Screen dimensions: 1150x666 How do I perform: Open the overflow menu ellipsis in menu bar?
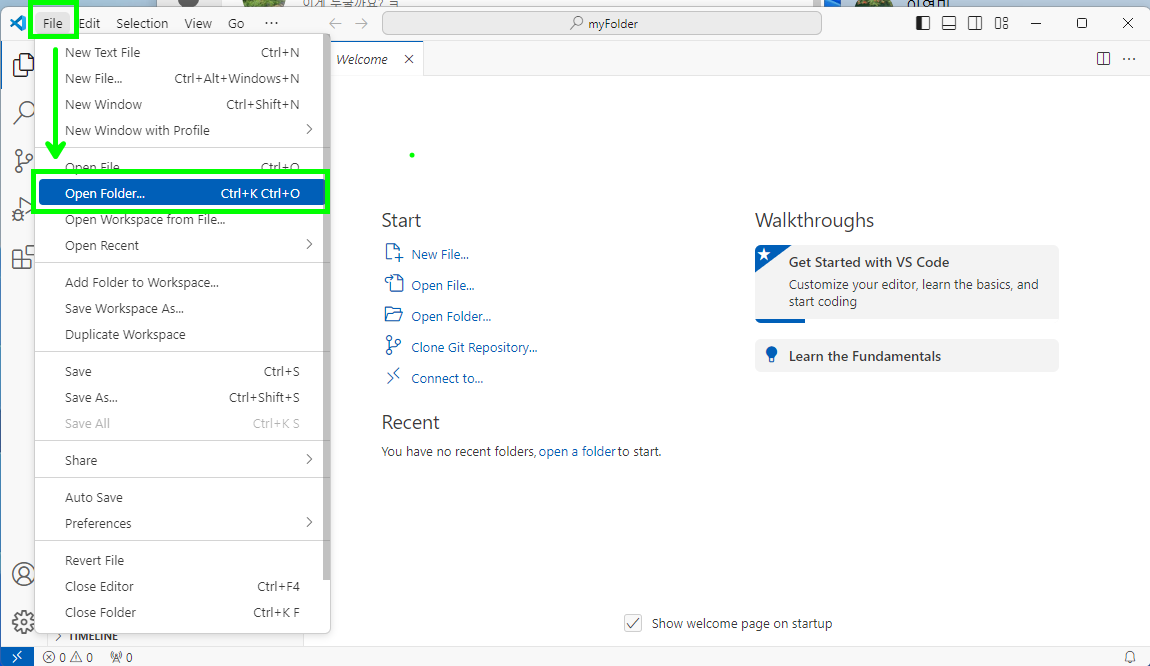click(x=271, y=23)
